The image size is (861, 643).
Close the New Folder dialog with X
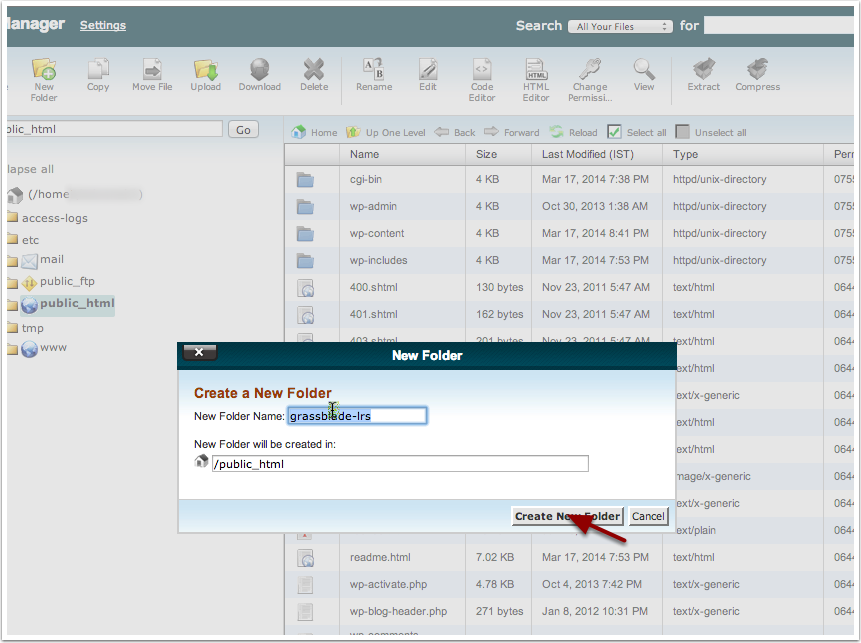point(198,353)
